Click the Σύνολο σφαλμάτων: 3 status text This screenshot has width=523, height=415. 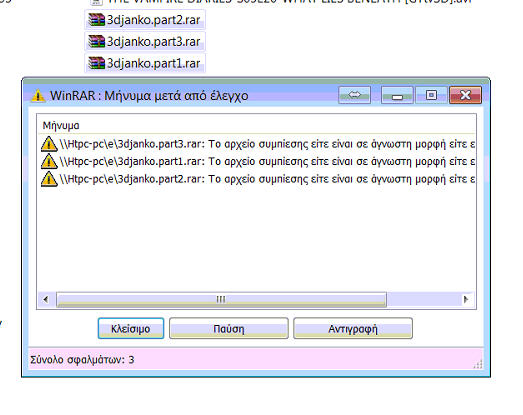coord(82,360)
